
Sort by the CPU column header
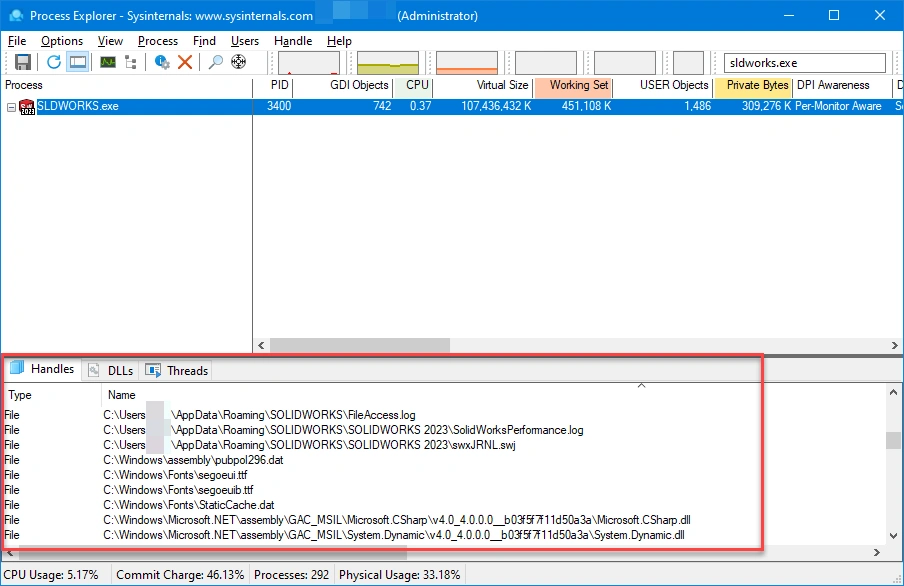[x=413, y=85]
